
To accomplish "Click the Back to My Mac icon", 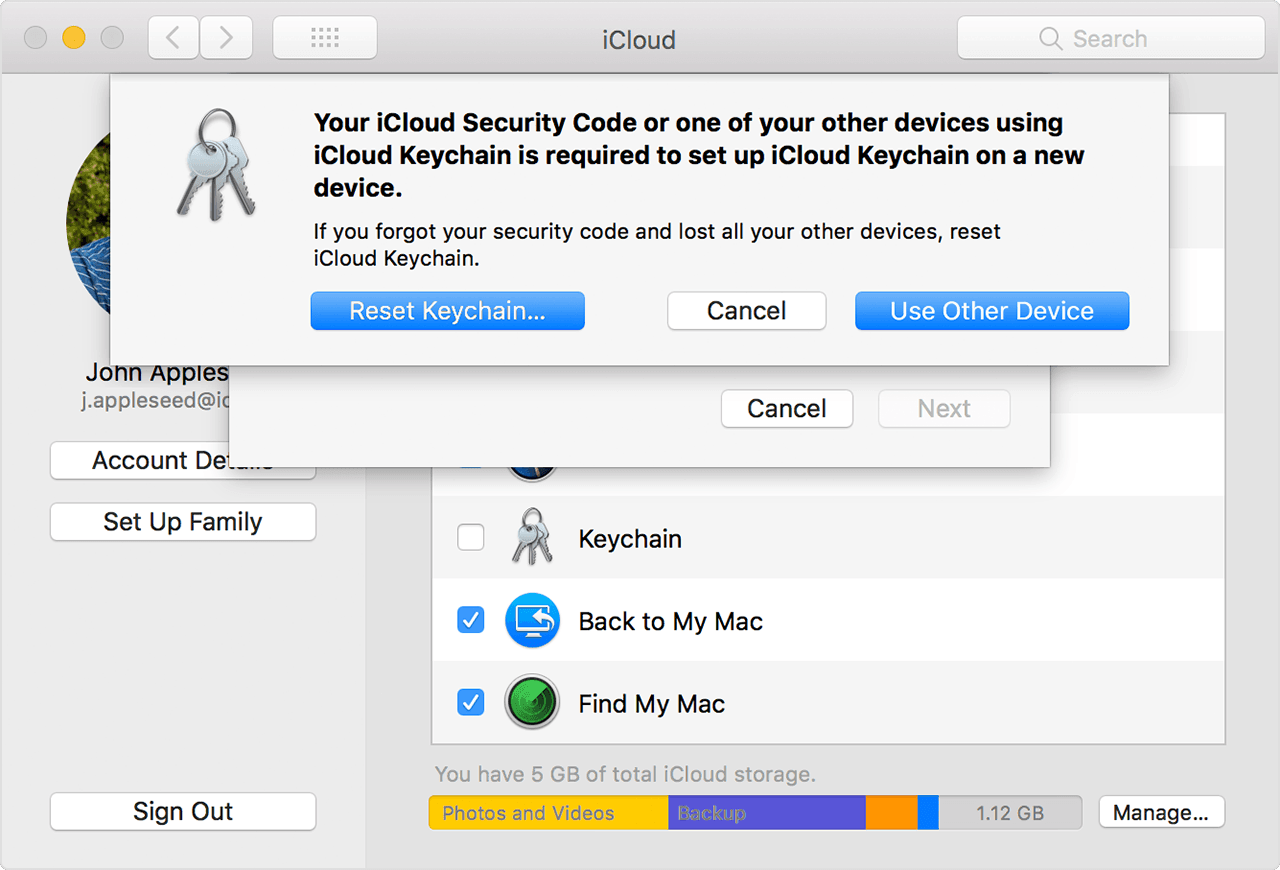I will [532, 620].
